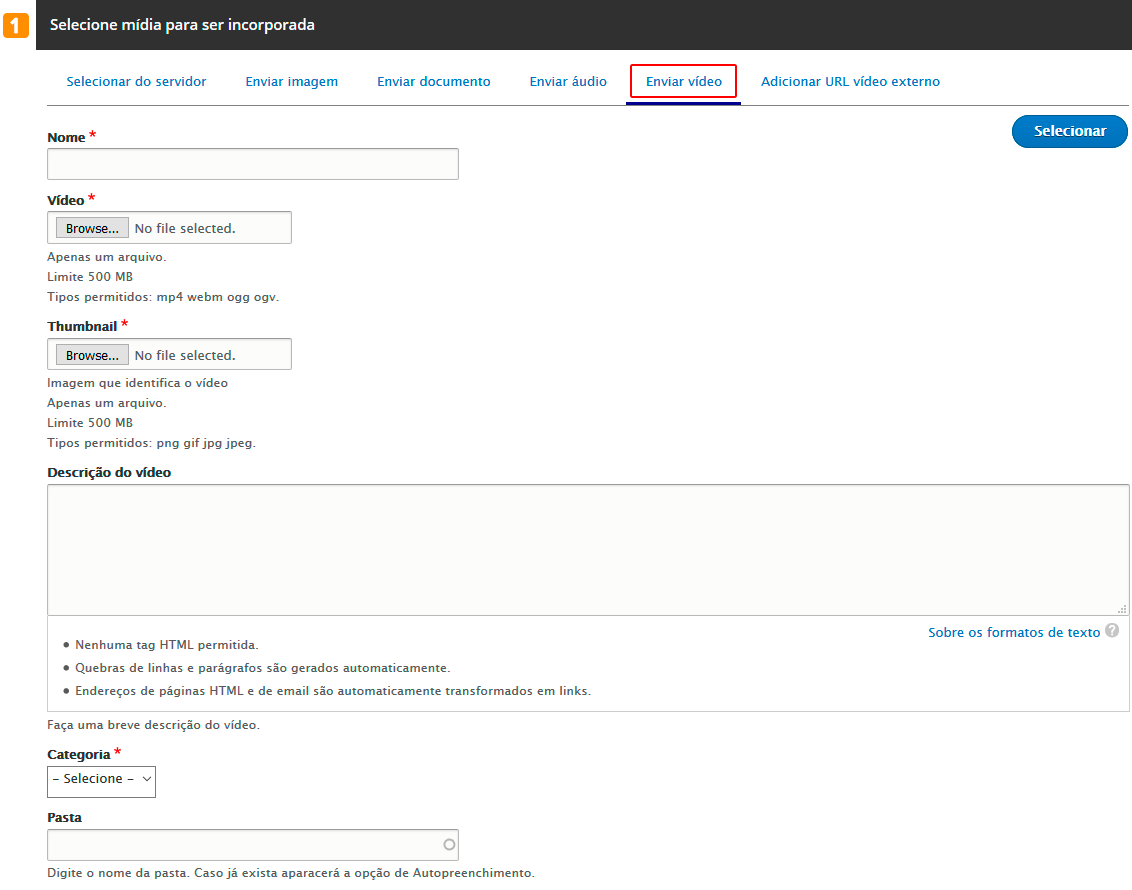Click Browse button under Thumbnail

[x=92, y=355]
